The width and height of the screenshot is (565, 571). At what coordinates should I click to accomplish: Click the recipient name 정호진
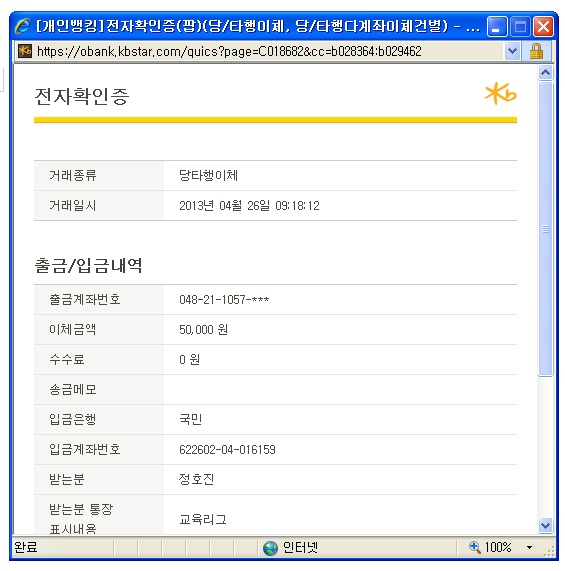(196, 479)
